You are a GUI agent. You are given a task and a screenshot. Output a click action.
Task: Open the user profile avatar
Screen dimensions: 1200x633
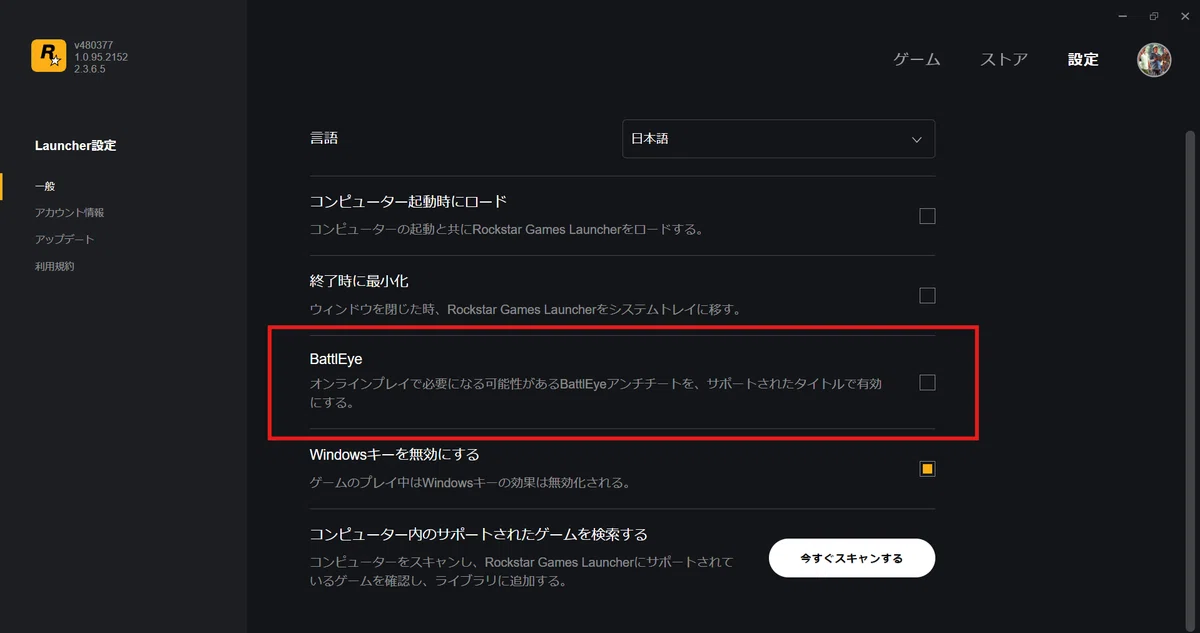click(1154, 60)
